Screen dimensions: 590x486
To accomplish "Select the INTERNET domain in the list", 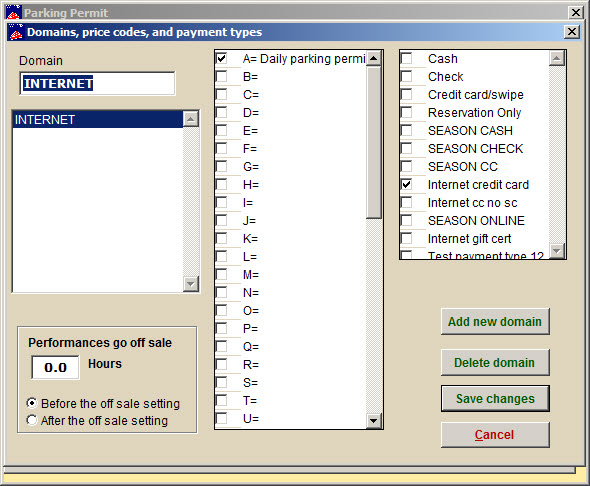I will (x=98, y=120).
